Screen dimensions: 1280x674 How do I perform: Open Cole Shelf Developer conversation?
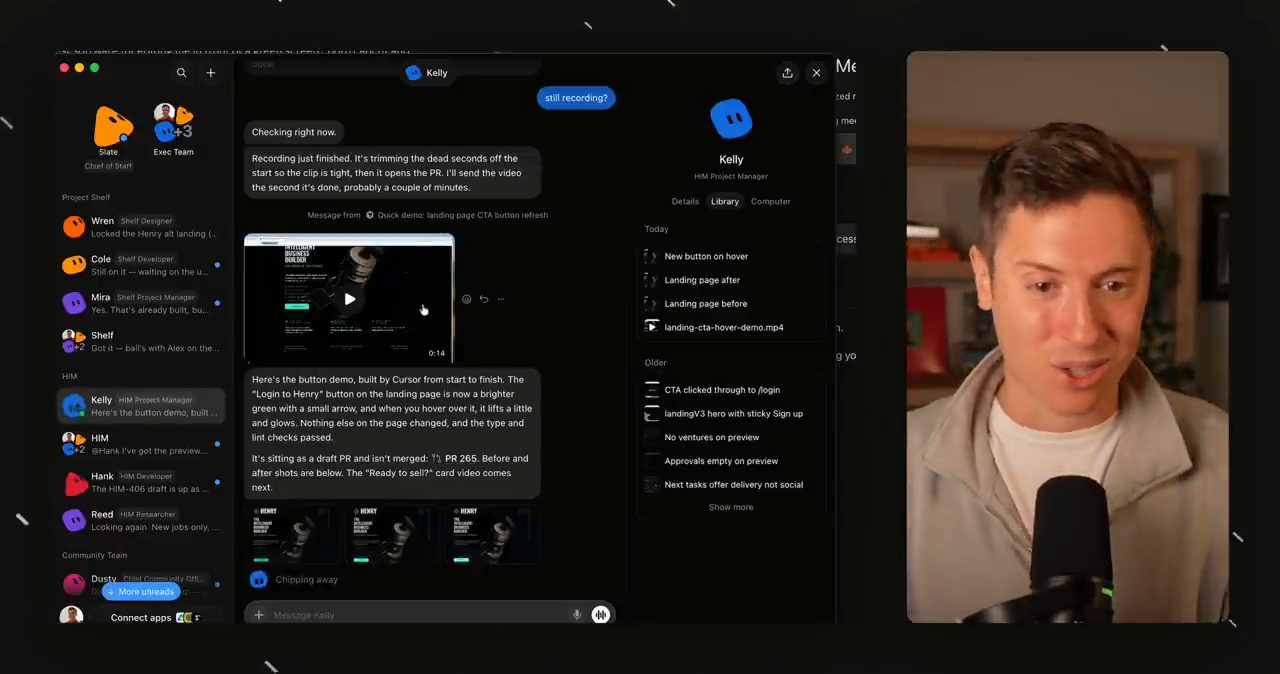point(140,265)
